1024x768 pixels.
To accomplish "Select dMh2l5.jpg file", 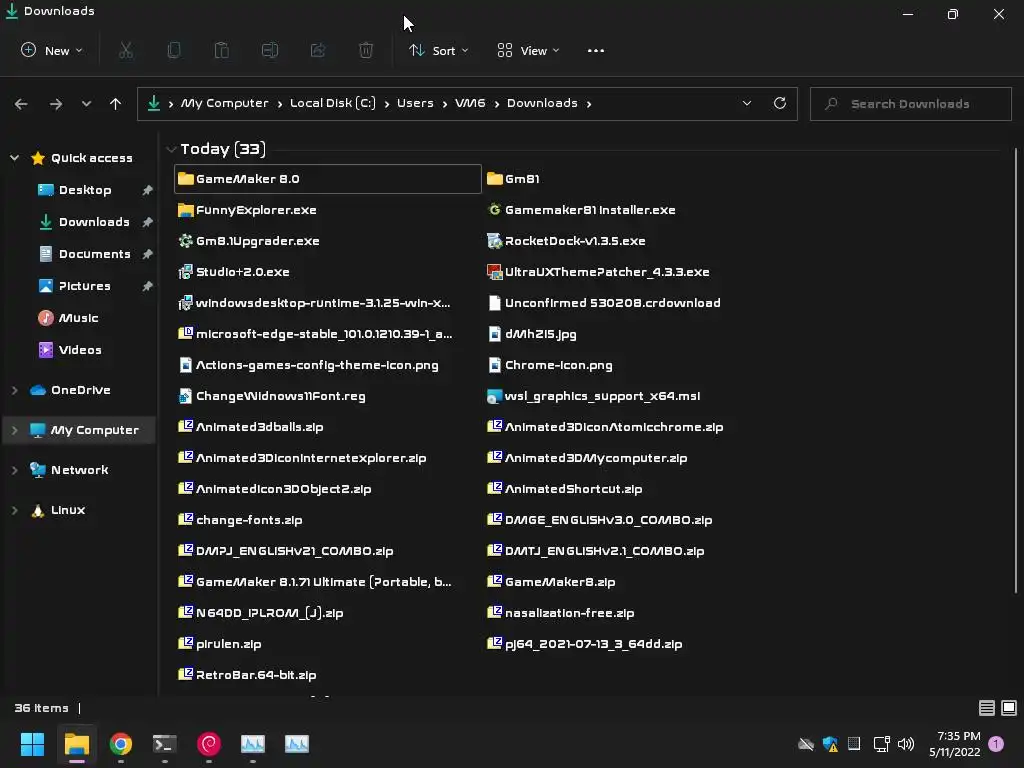I will pos(532,334).
